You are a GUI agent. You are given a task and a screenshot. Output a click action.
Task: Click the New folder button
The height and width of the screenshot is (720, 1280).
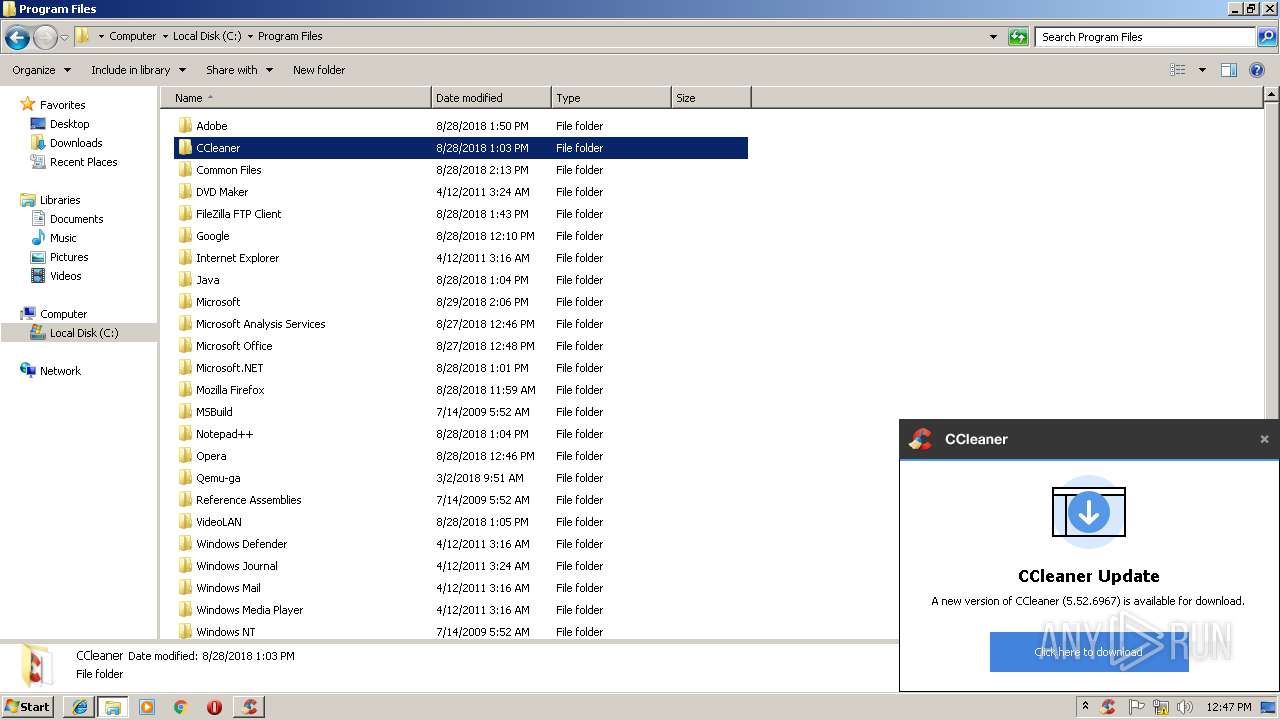319,70
